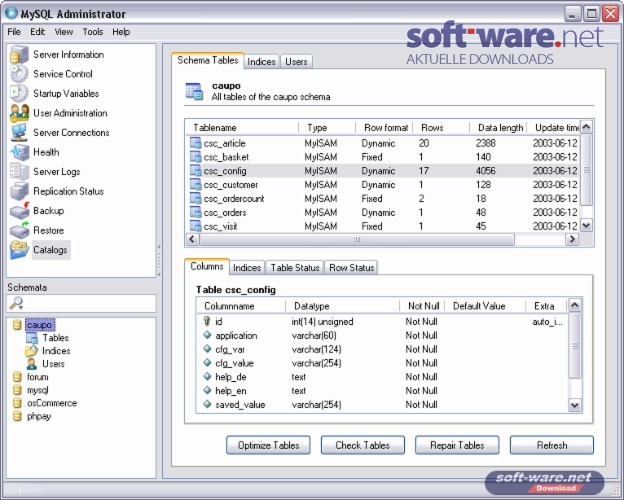This screenshot has width=624, height=500.
Task: Click the columns list scroll-up arrow
Action: click(575, 305)
